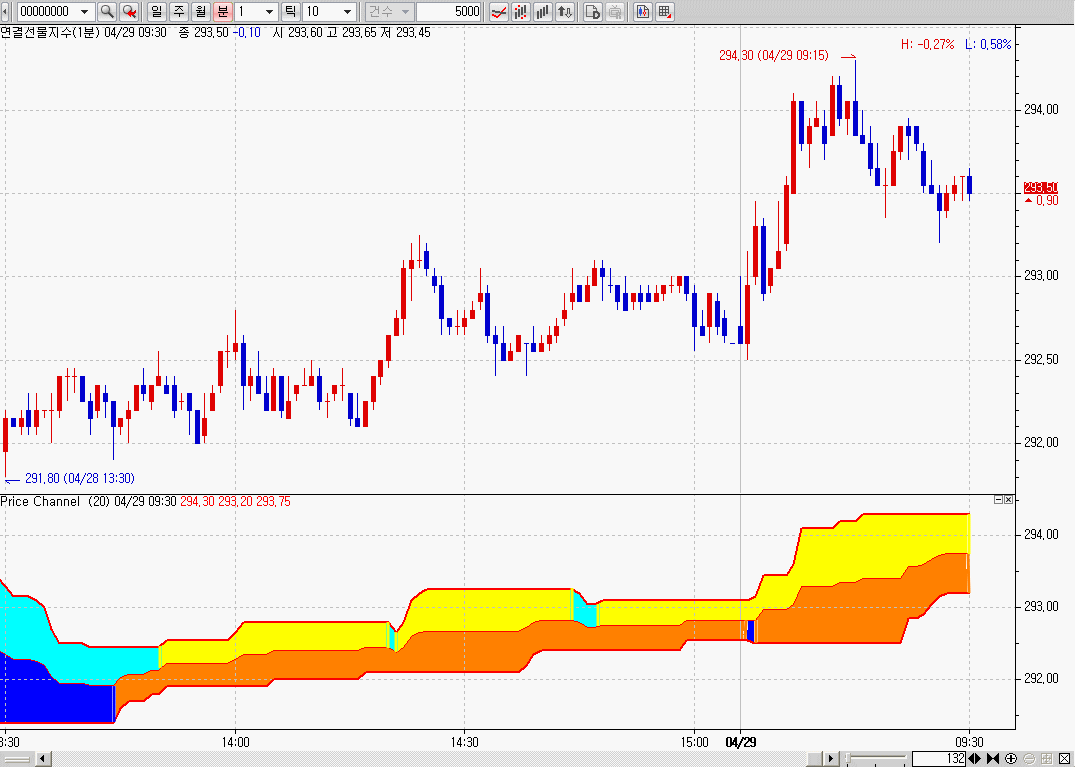This screenshot has width=1075, height=767.
Task: Click the zoom in plus circle icon
Action: click(1011, 758)
